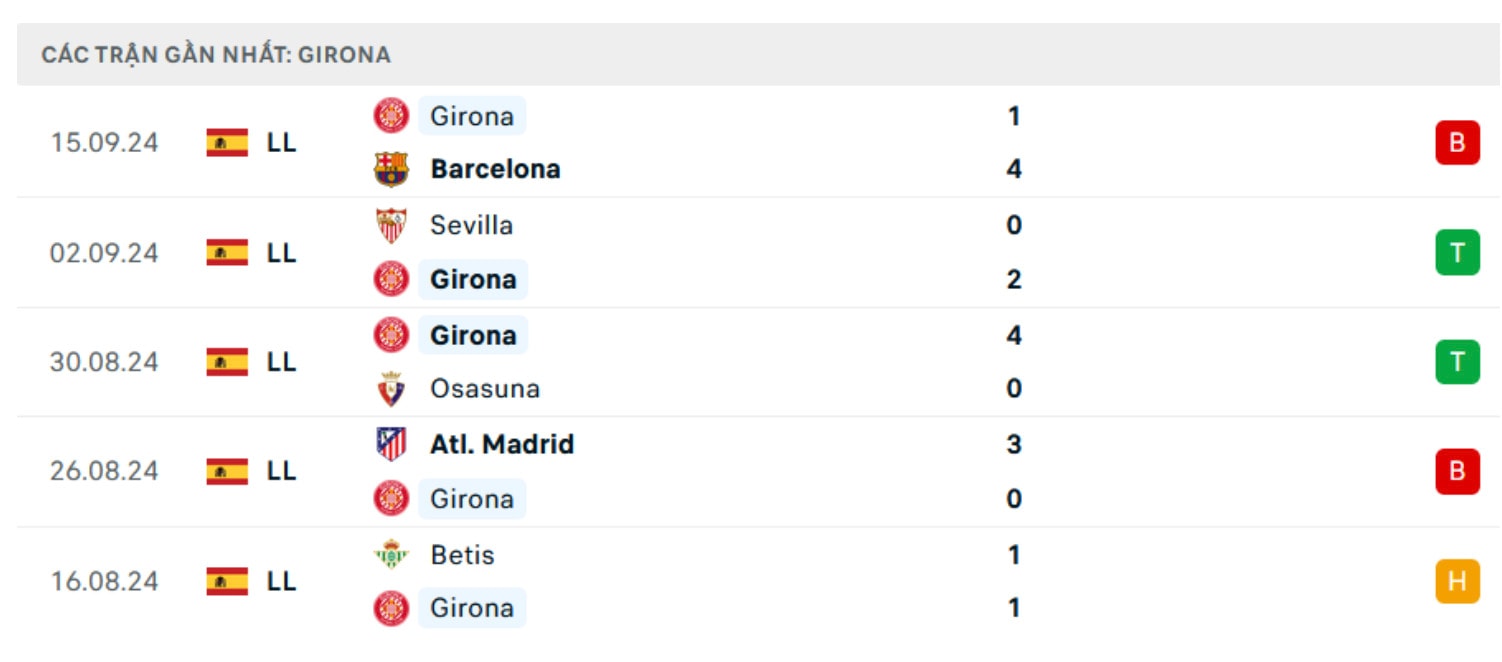Click the orange H badge for Betis match

coord(1457,581)
